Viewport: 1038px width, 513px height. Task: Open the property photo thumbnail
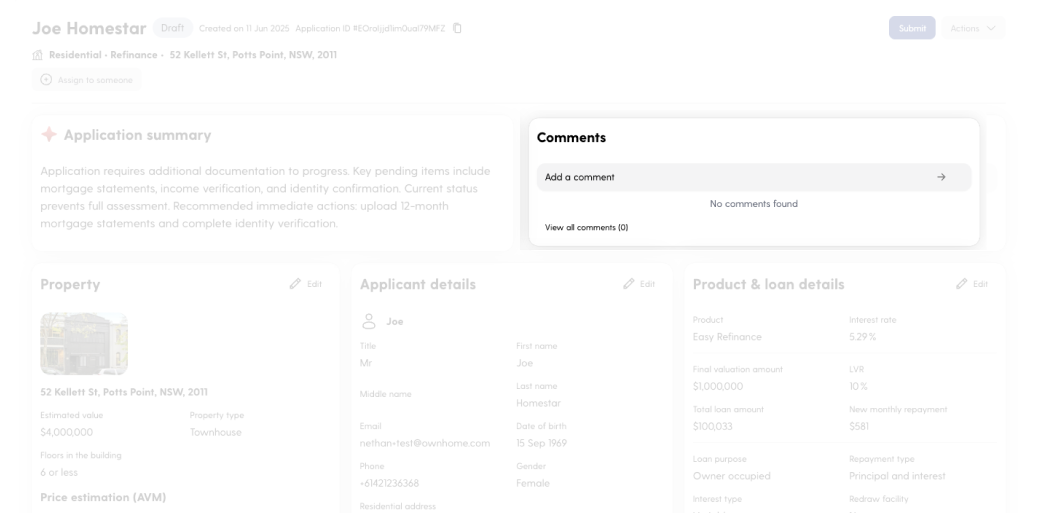point(84,344)
